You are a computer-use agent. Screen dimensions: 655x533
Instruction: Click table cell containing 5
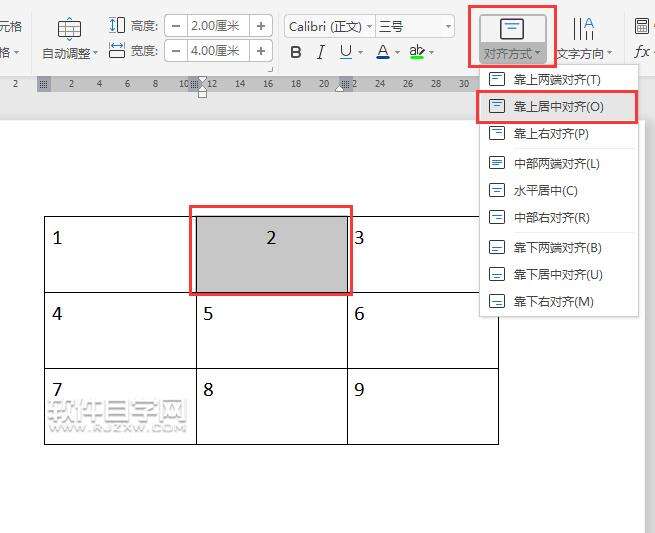pyautogui.click(x=272, y=330)
